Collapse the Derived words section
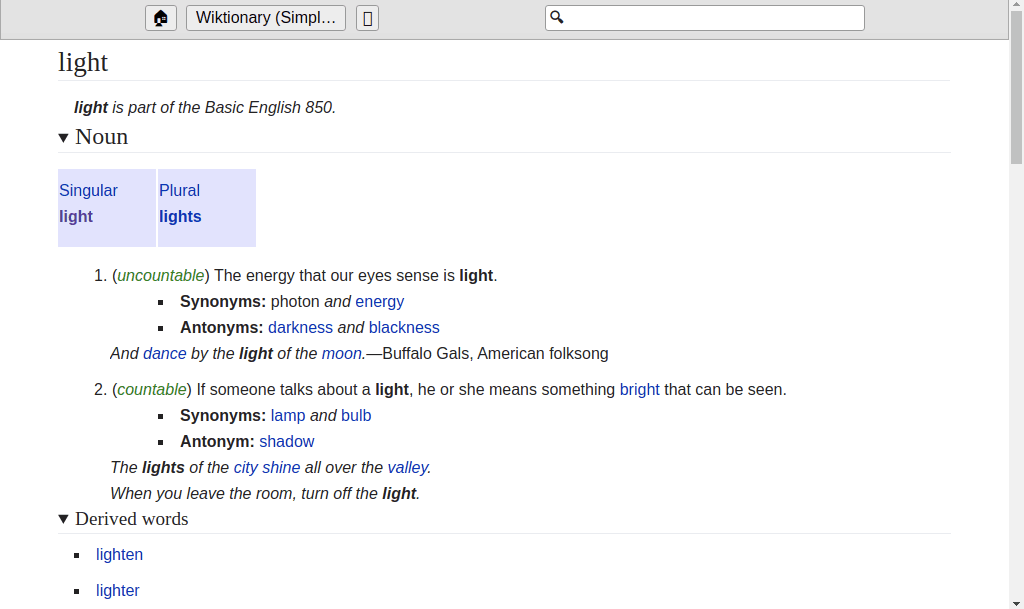 coord(64,519)
